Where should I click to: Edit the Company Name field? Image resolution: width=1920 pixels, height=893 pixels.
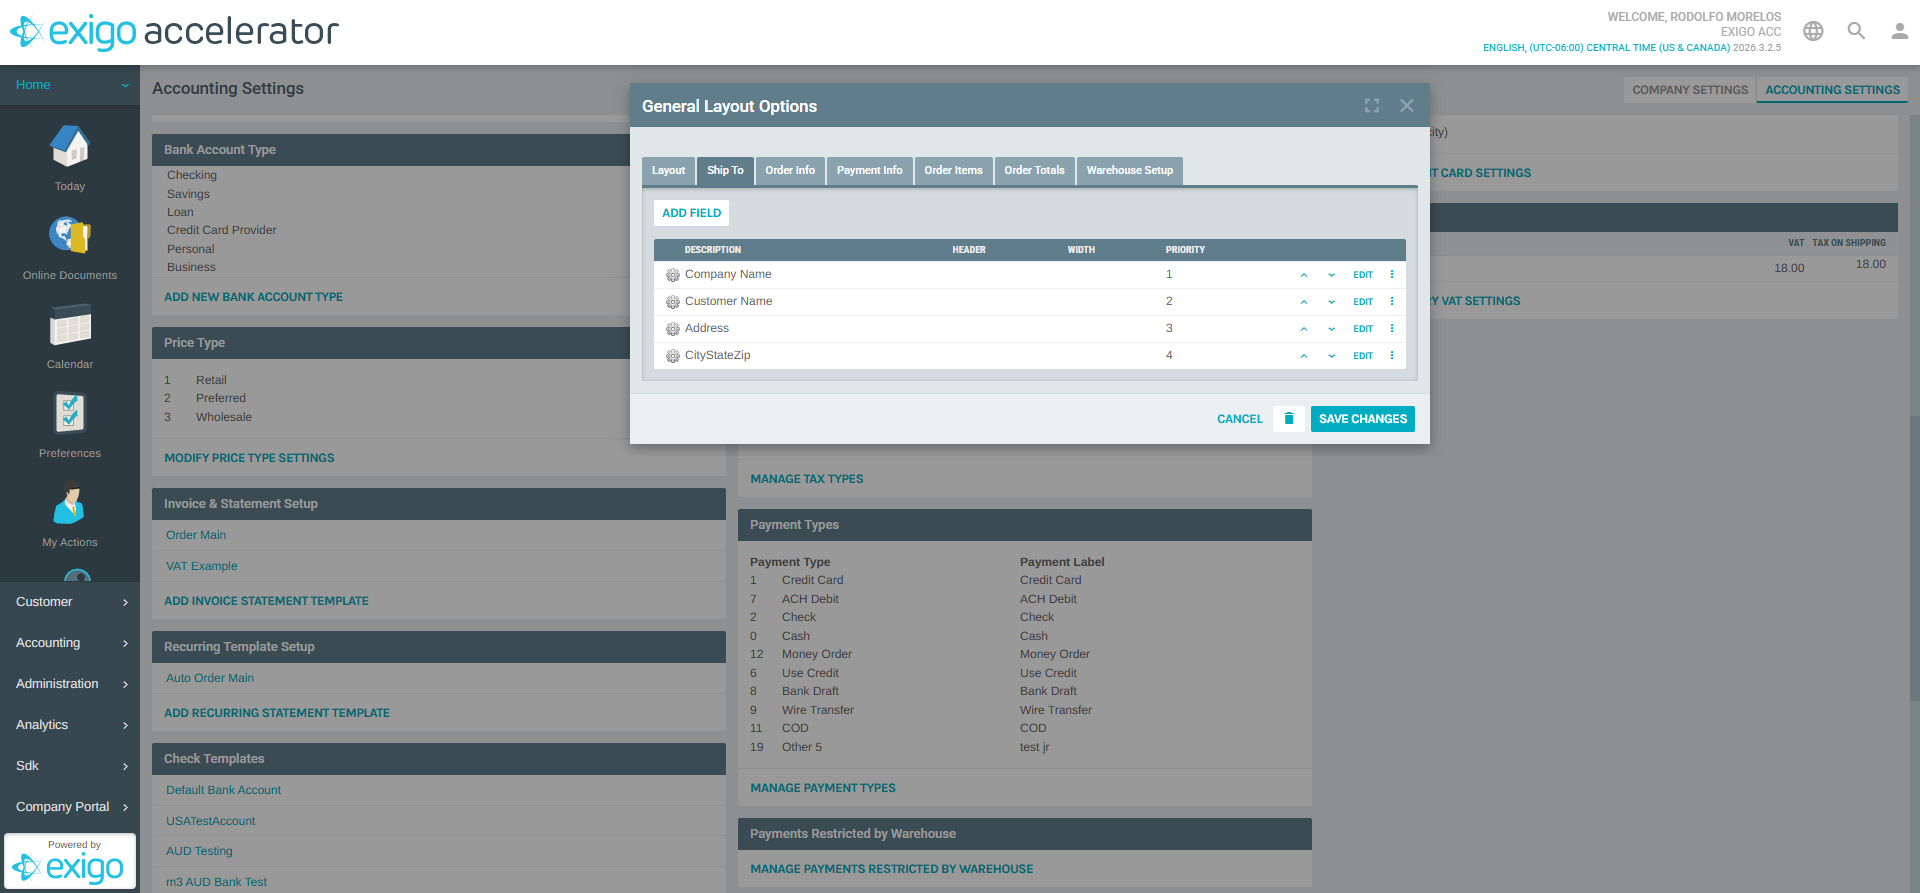pyautogui.click(x=1363, y=275)
